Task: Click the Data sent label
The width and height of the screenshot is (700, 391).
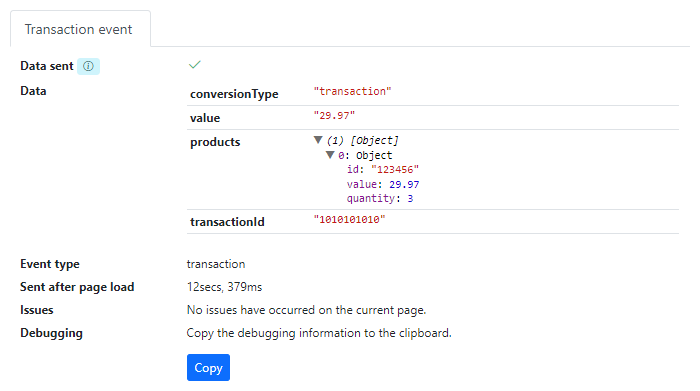Action: click(x=46, y=66)
